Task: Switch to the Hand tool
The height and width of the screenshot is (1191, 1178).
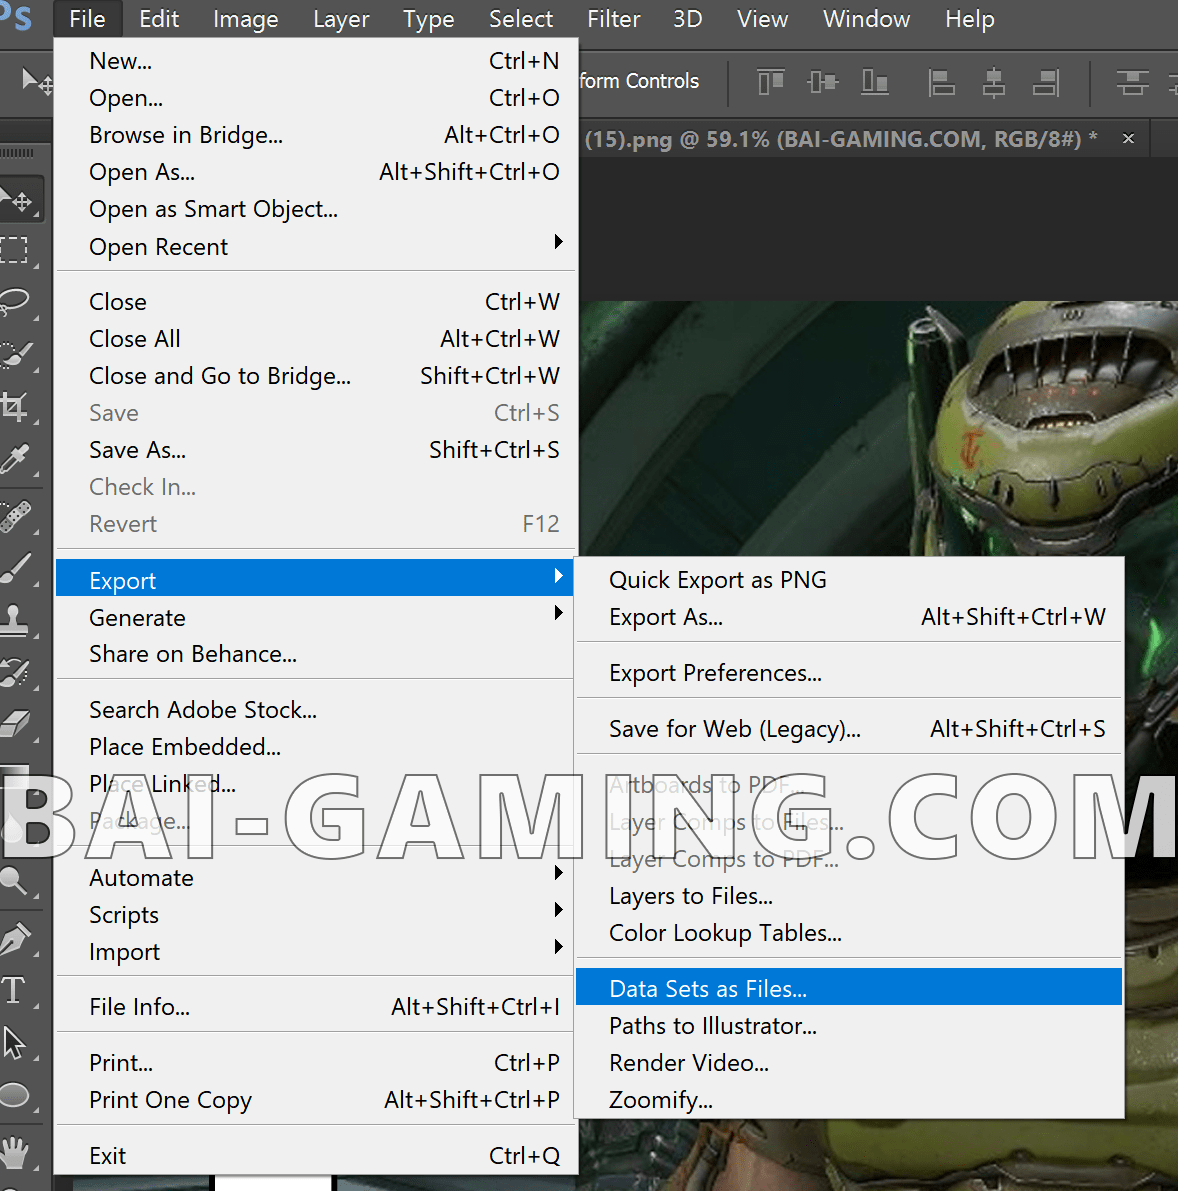Action: coord(15,1152)
